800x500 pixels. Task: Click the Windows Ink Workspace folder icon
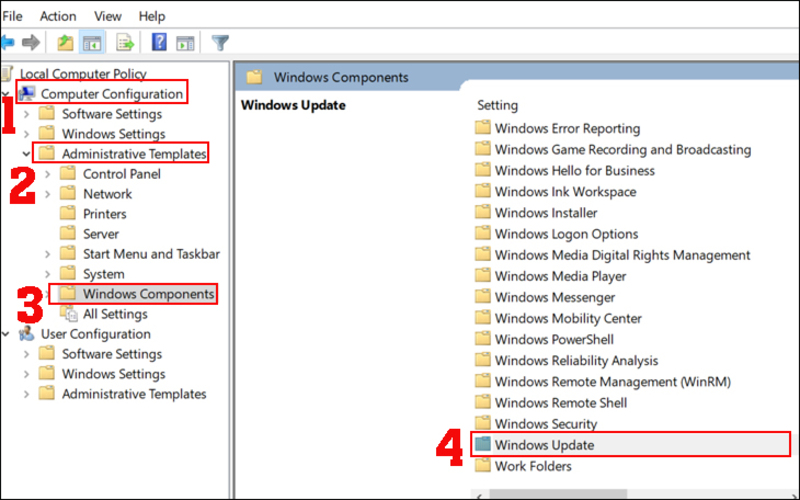click(x=483, y=190)
